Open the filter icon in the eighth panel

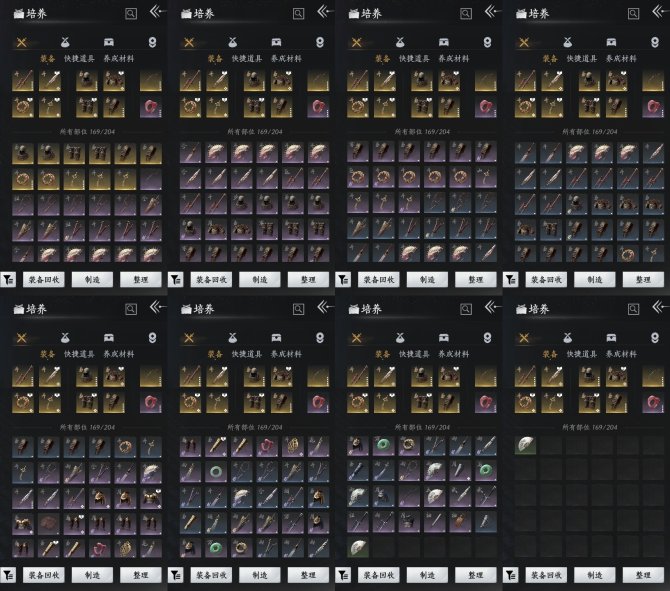tap(510, 575)
